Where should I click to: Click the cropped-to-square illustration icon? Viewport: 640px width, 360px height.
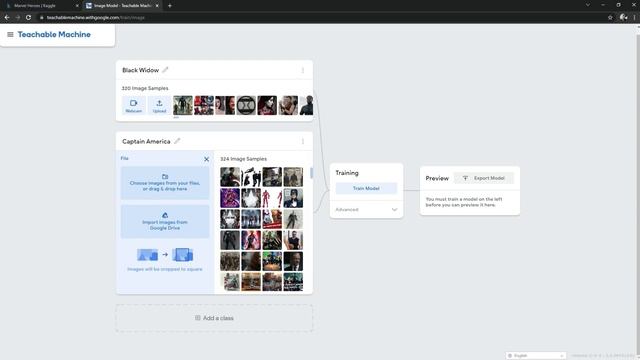pyautogui.click(x=165, y=255)
